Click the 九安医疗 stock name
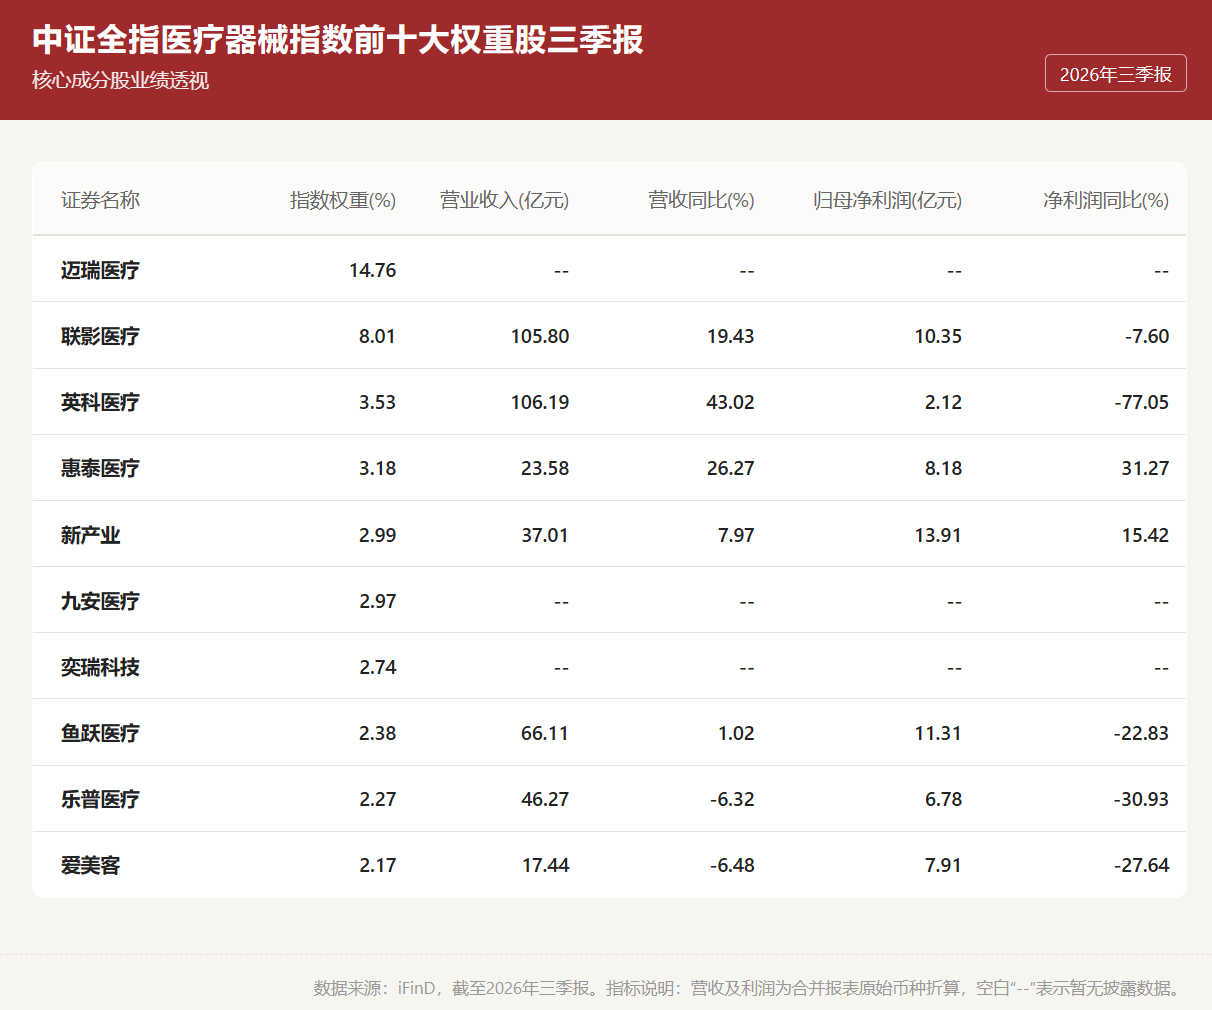The height and width of the screenshot is (1010, 1212). pyautogui.click(x=100, y=601)
